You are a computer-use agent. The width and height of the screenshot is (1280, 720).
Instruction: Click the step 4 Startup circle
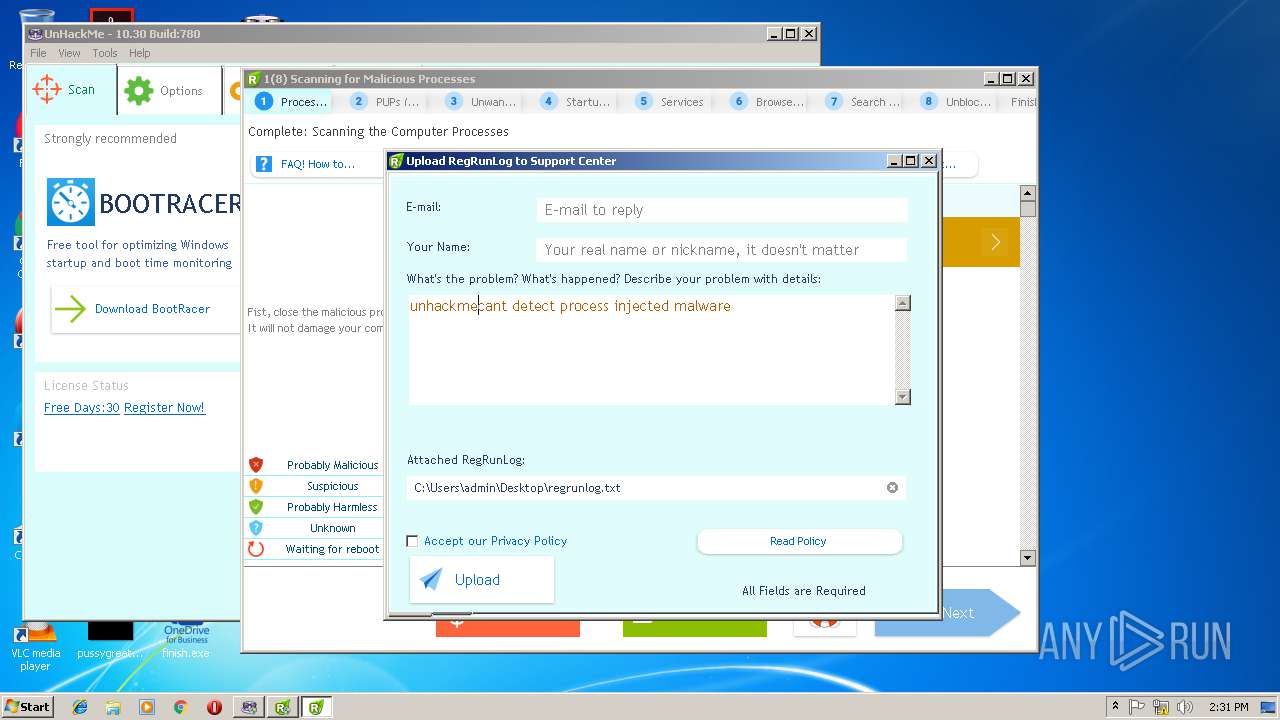coord(548,101)
